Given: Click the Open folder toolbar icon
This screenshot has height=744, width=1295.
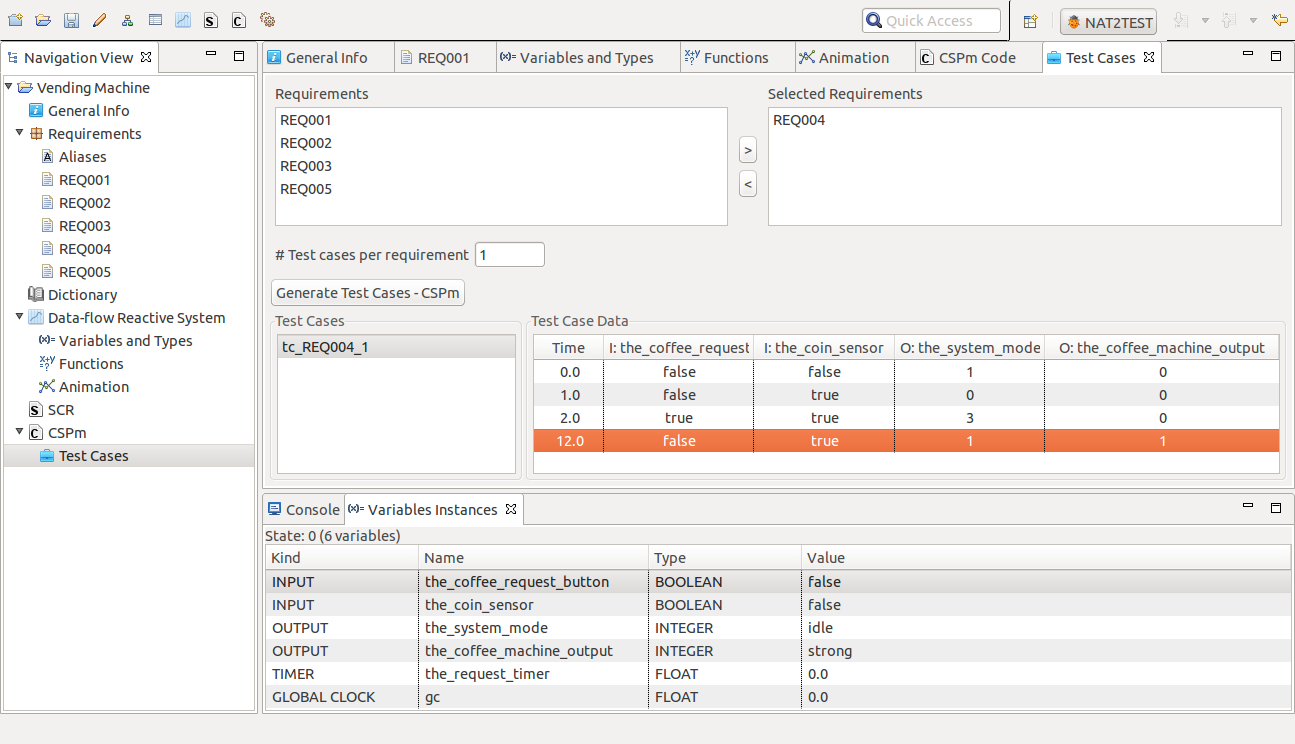Looking at the screenshot, I should [43, 20].
